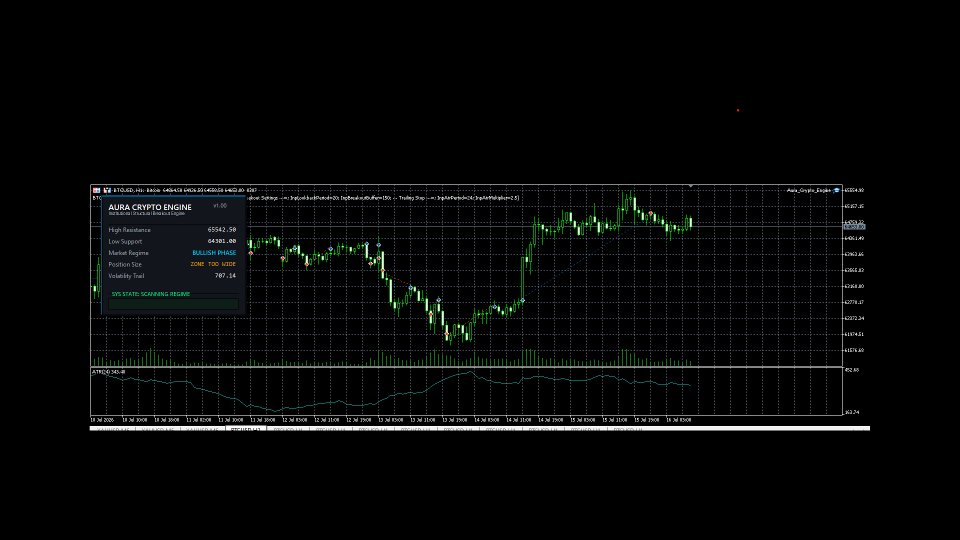Click the Market Regime label
The height and width of the screenshot is (540, 960).
pos(129,253)
